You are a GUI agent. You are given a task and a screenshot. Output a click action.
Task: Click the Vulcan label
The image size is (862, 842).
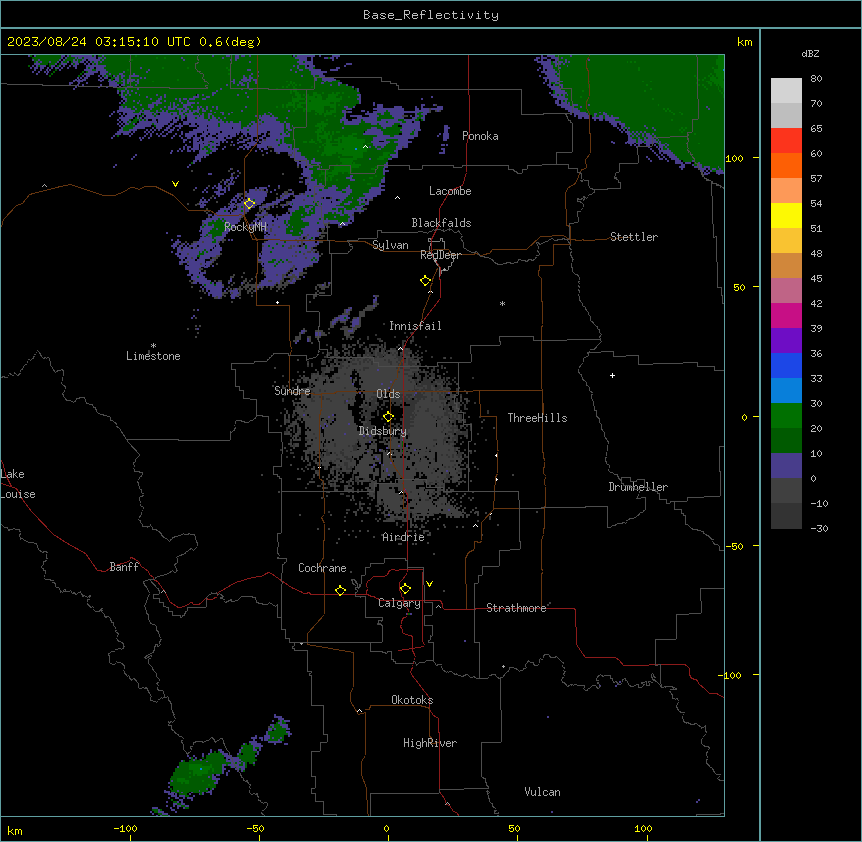tap(542, 792)
